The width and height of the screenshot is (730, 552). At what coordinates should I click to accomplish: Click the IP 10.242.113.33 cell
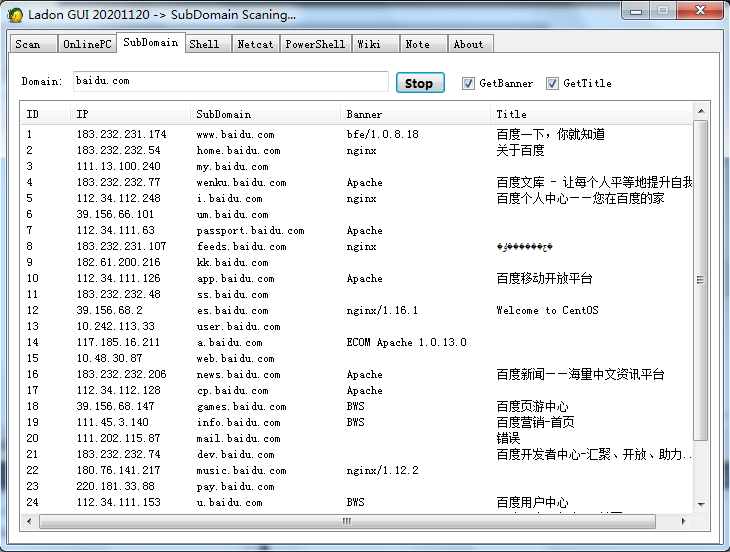115,326
